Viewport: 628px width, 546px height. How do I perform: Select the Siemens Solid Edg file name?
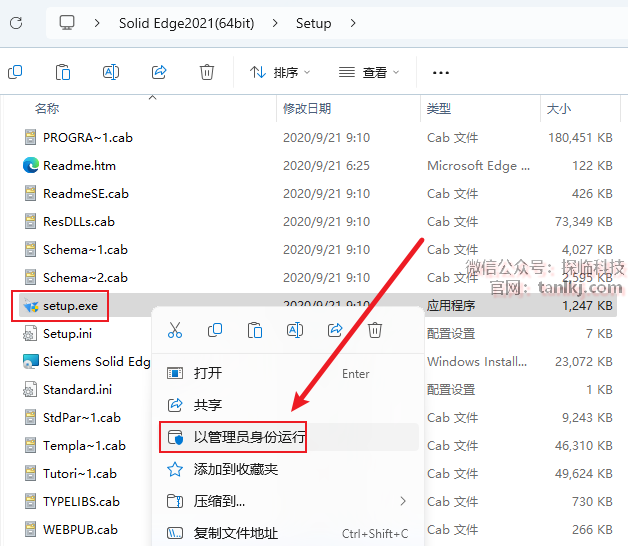click(x=97, y=362)
